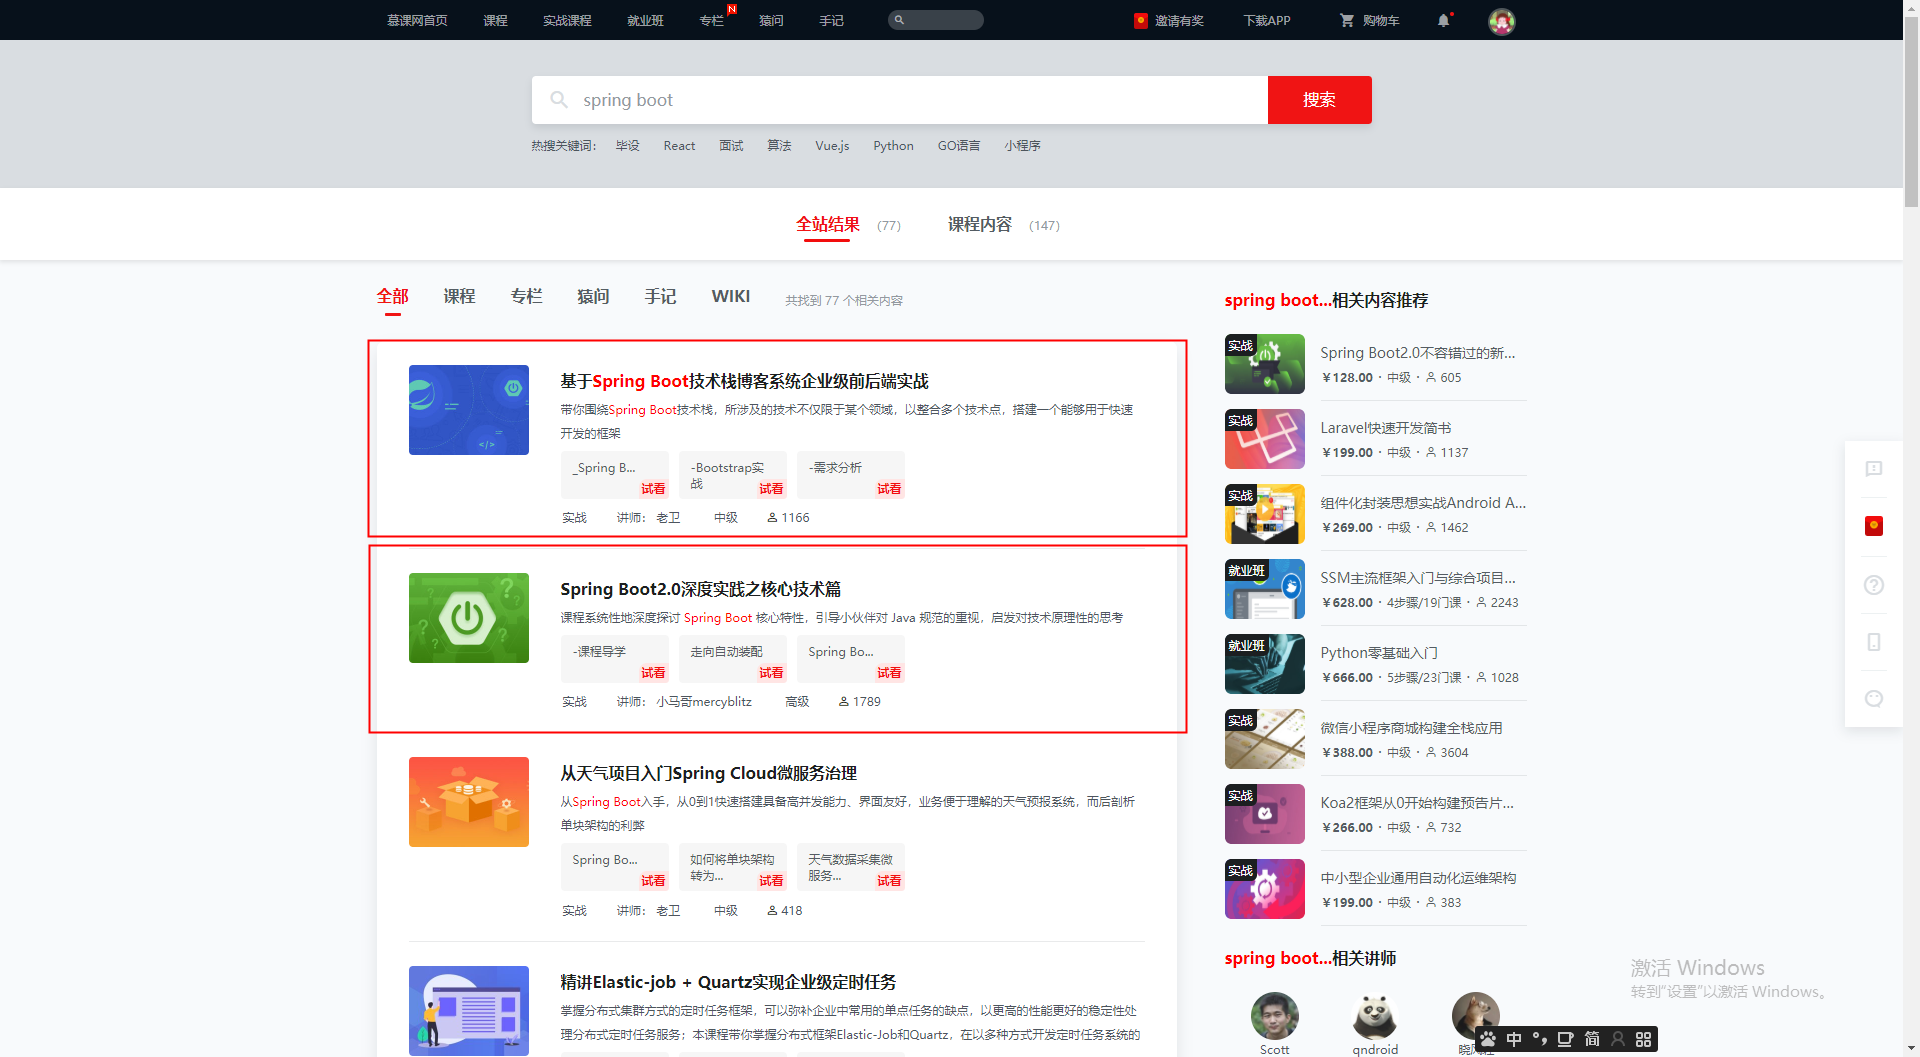Click the chat bubble icon in the floating sidebar

click(x=1874, y=699)
